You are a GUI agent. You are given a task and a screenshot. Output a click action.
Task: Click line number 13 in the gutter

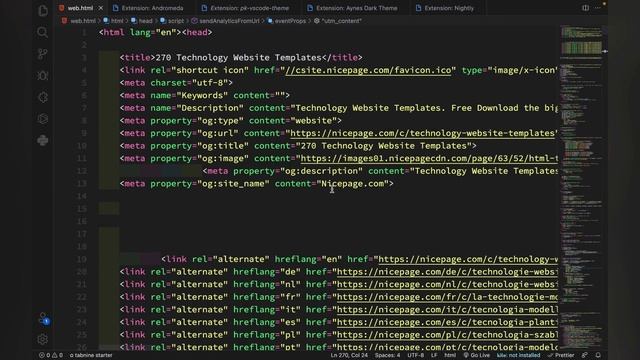pos(82,184)
